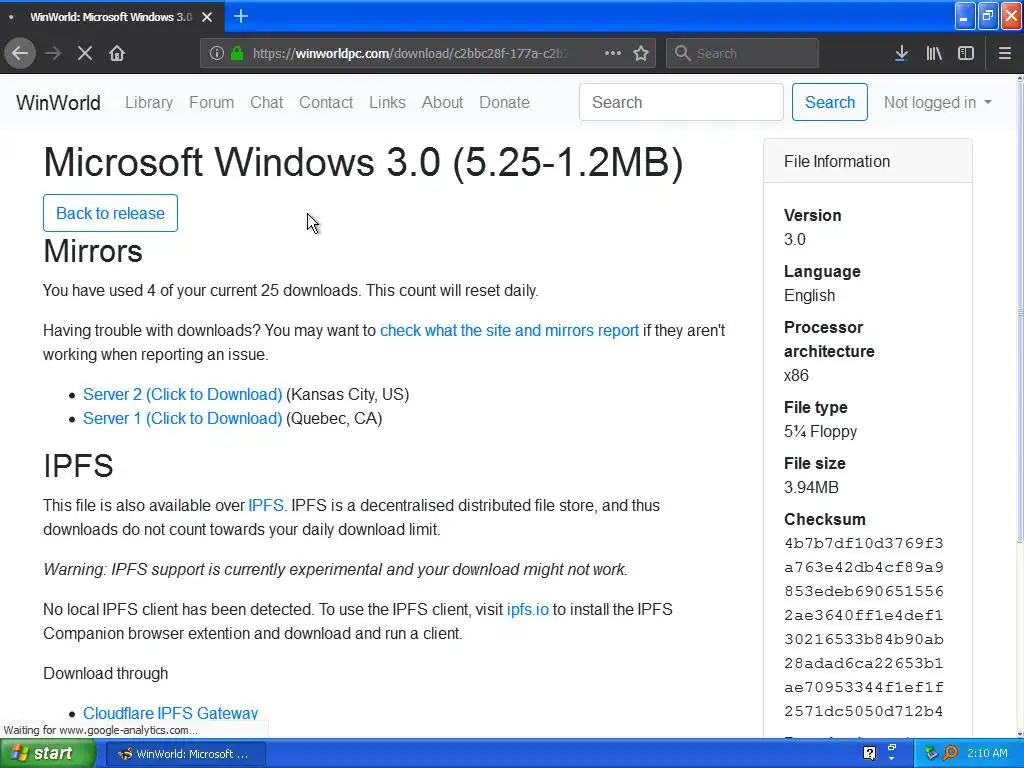Open a new tab with plus icon
This screenshot has height=768, width=1024.
pyautogui.click(x=241, y=16)
